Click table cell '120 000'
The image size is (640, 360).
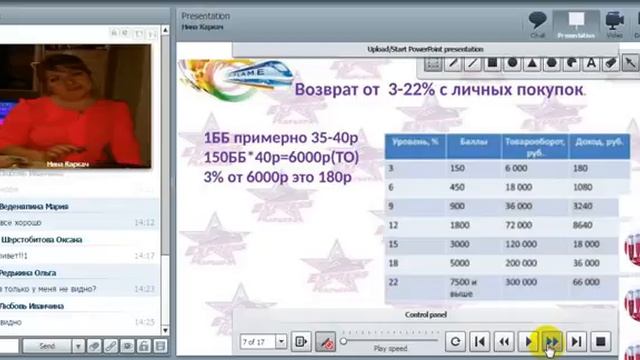point(521,244)
